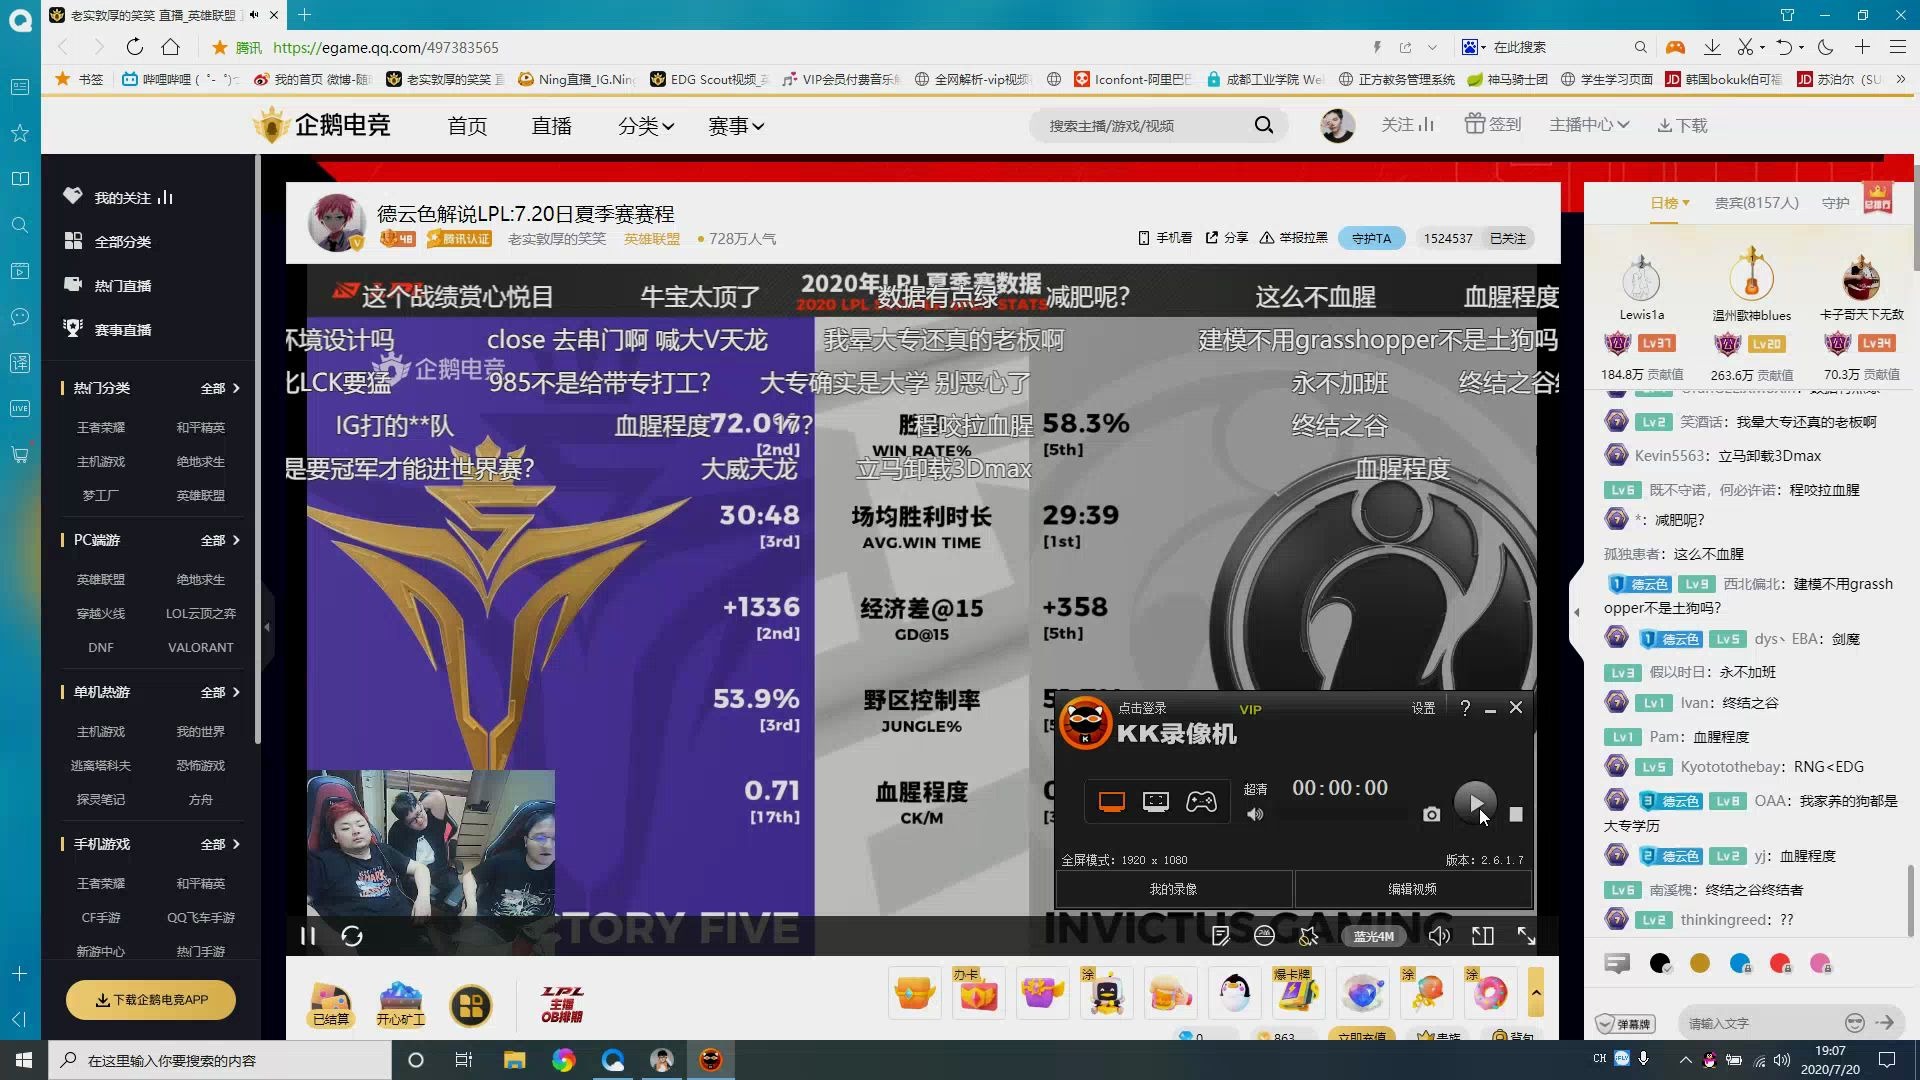Open 设置 in KK录像机
The image size is (1920, 1080).
pos(1423,708)
